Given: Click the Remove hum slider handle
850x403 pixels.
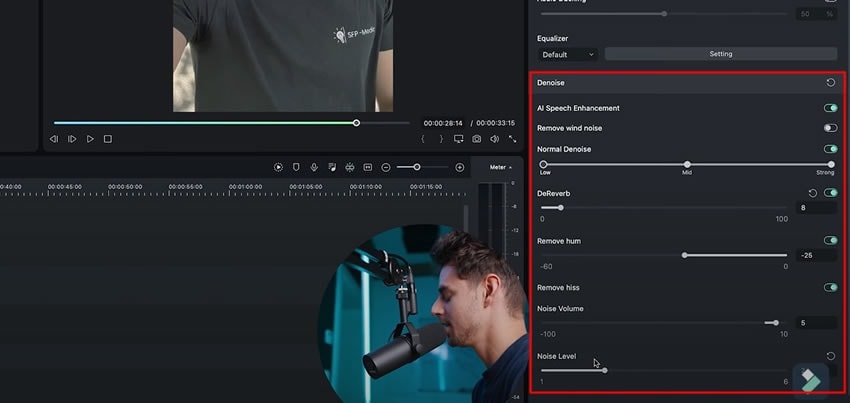Looking at the screenshot, I should point(684,255).
